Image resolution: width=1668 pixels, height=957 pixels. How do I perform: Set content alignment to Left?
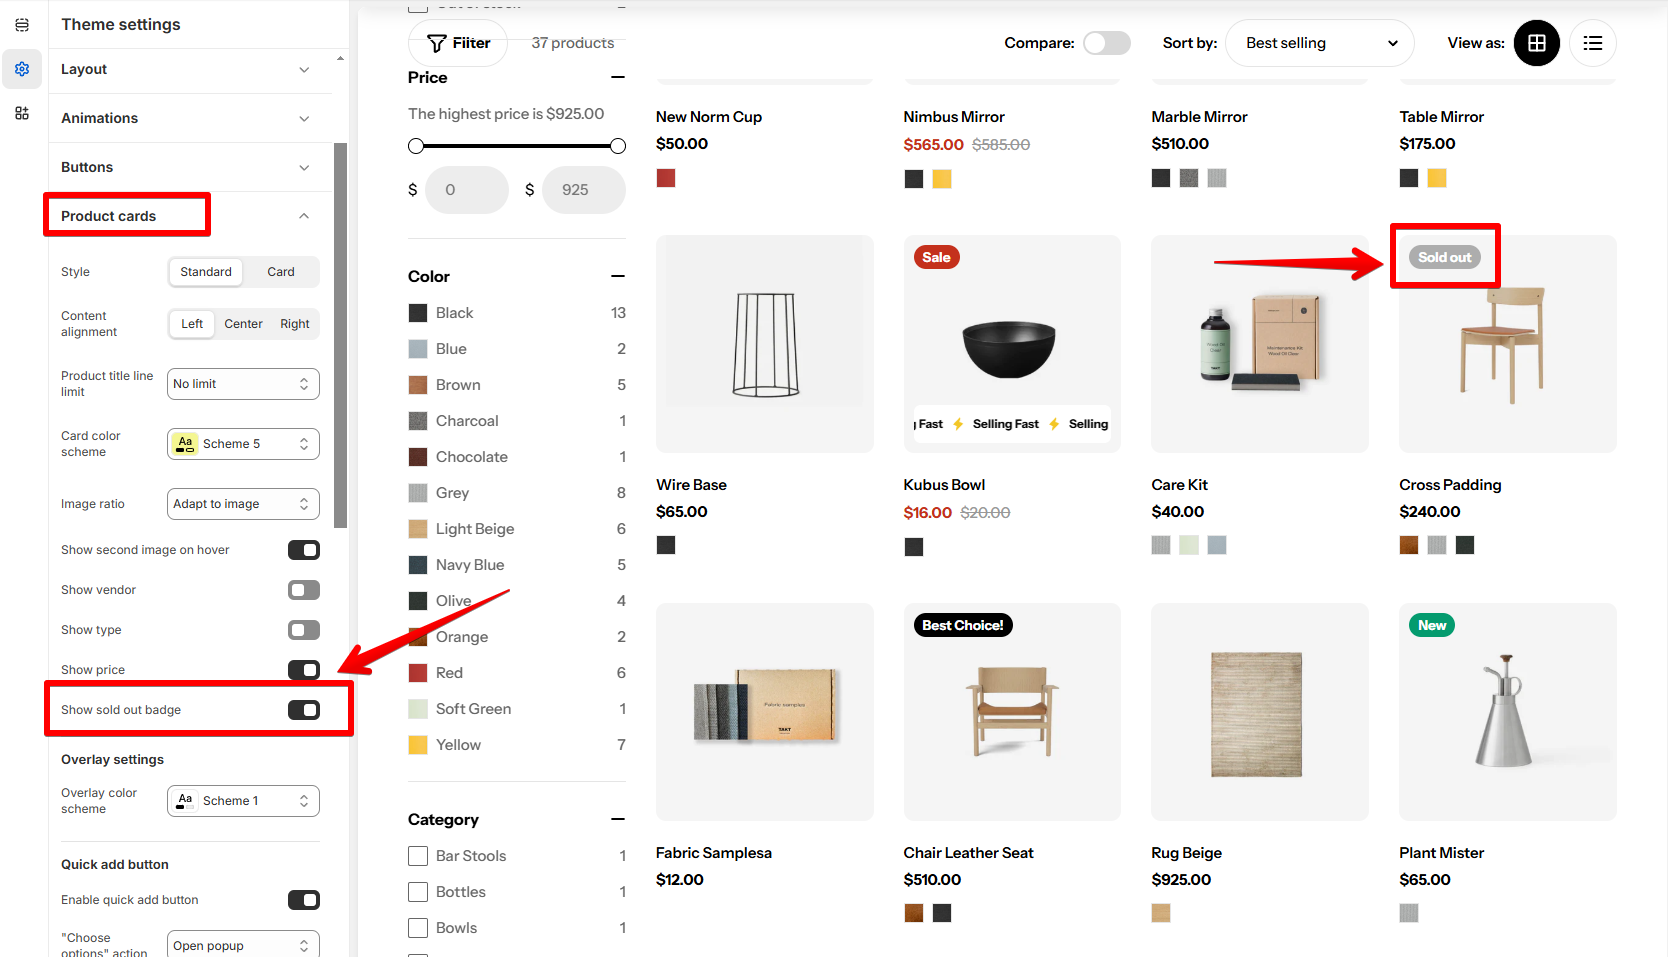pyautogui.click(x=192, y=324)
